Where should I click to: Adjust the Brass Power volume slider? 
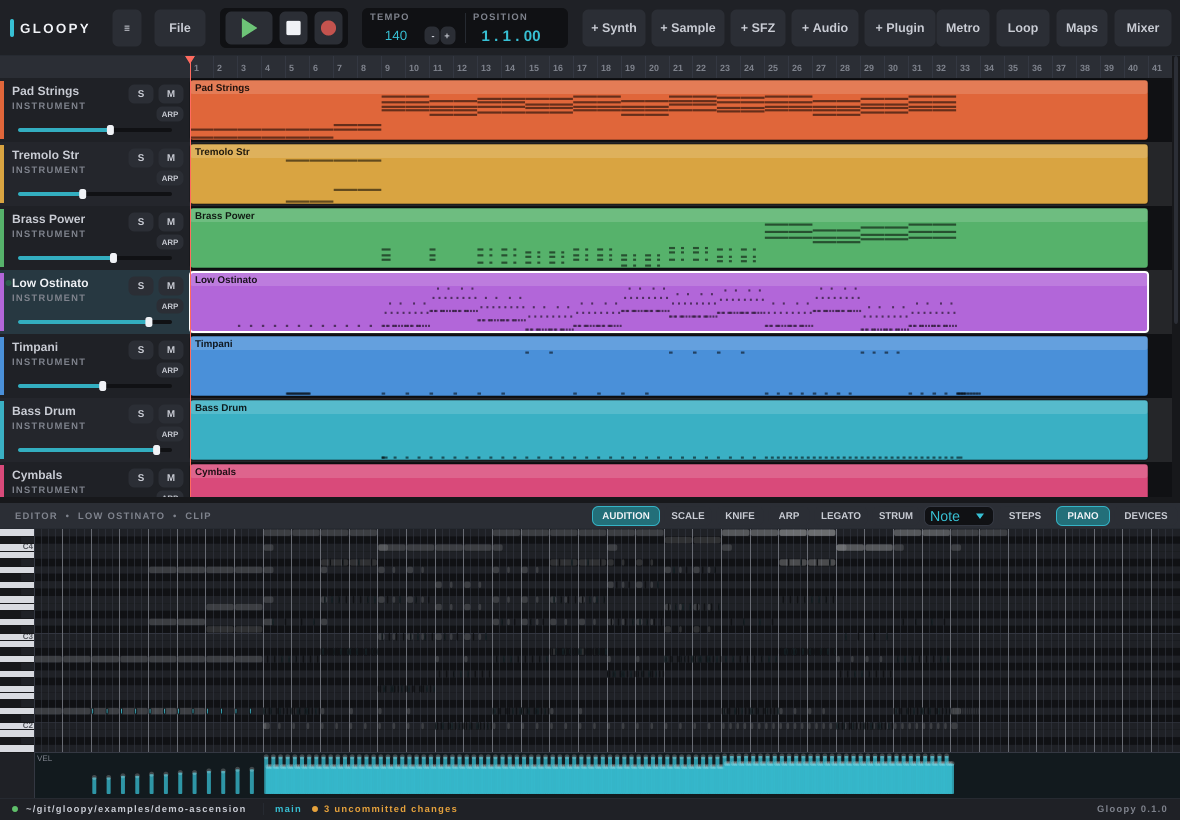pyautogui.click(x=95, y=258)
